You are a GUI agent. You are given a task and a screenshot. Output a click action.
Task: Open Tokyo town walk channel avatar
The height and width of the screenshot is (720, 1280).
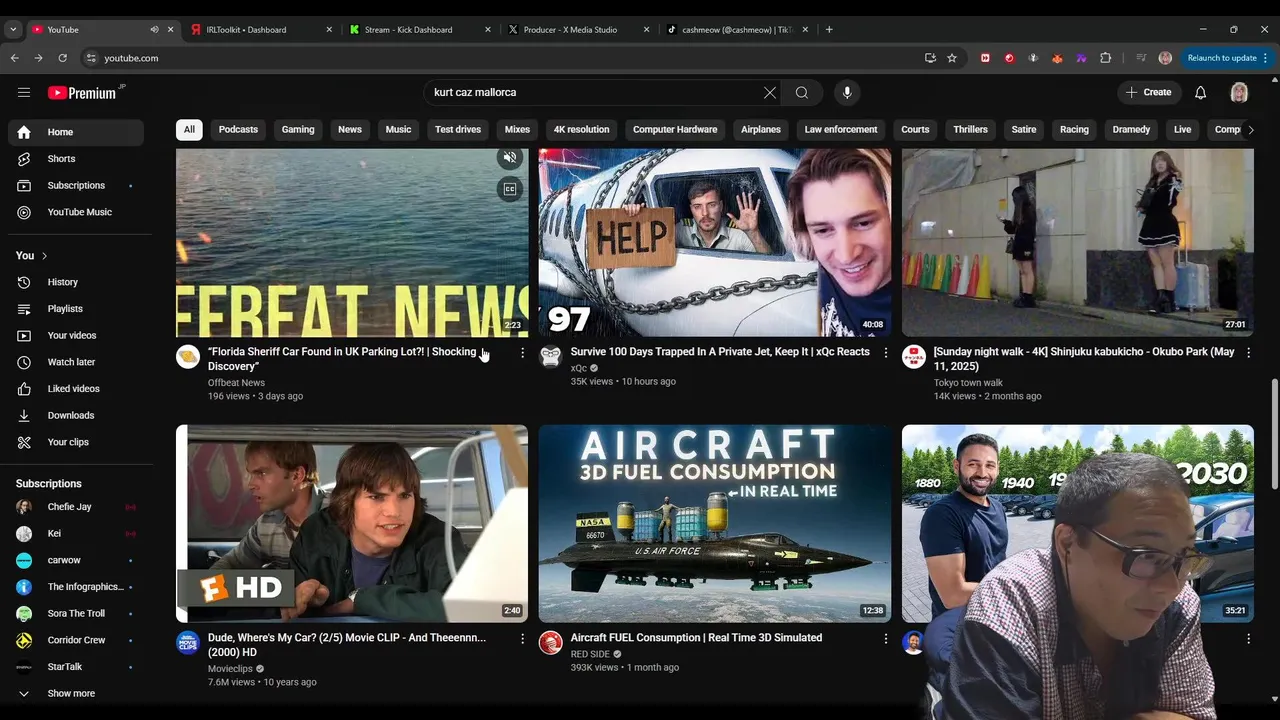(914, 357)
